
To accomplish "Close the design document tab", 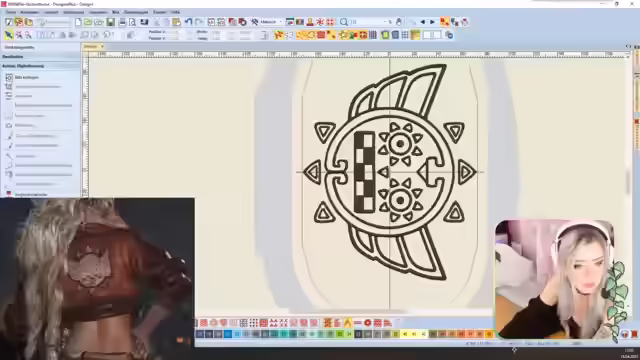I will [102, 47].
